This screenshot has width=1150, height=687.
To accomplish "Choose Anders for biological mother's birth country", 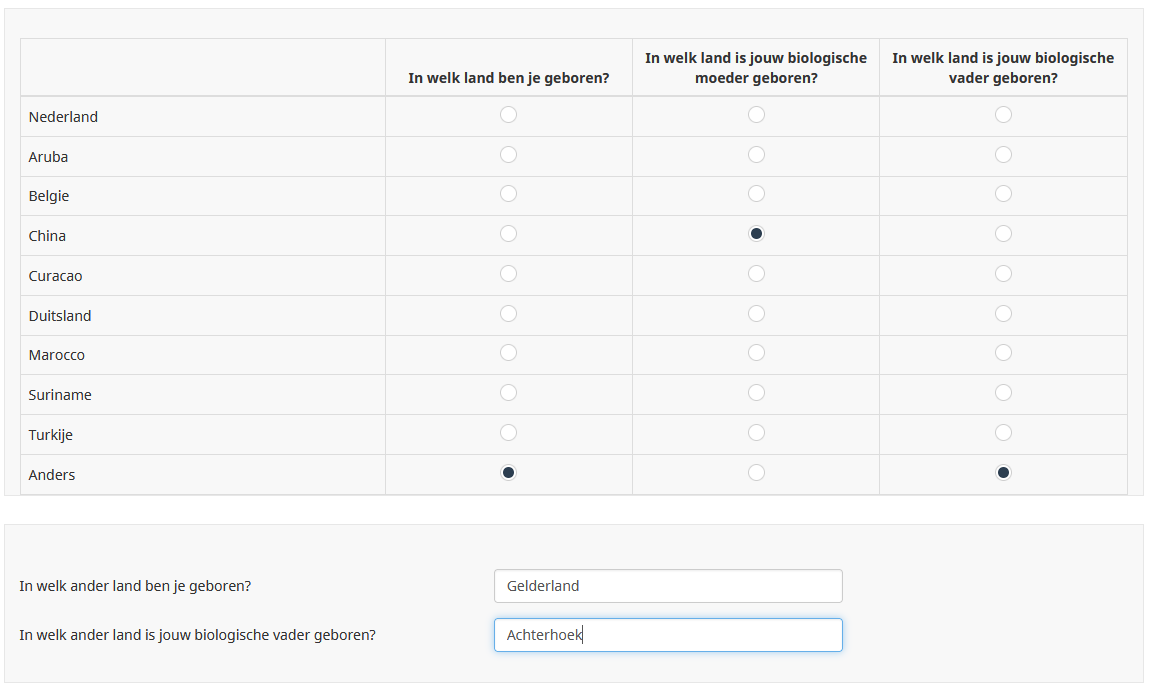I will click(756, 473).
